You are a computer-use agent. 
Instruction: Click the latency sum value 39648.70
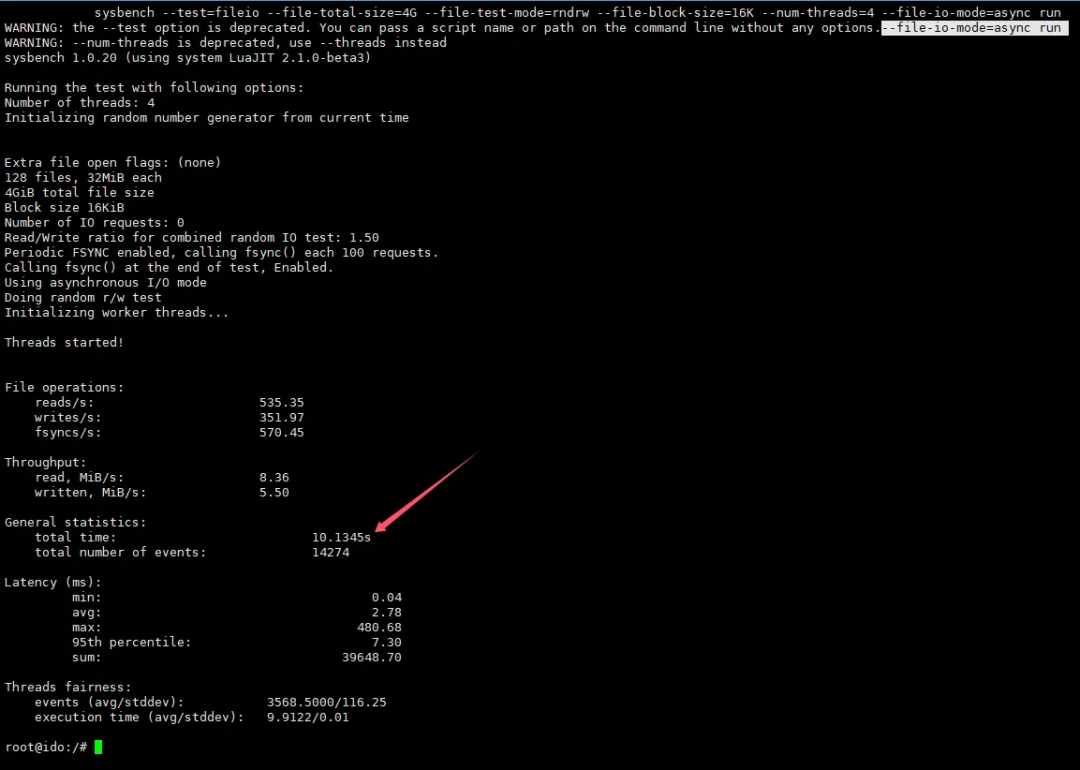[x=372, y=657]
